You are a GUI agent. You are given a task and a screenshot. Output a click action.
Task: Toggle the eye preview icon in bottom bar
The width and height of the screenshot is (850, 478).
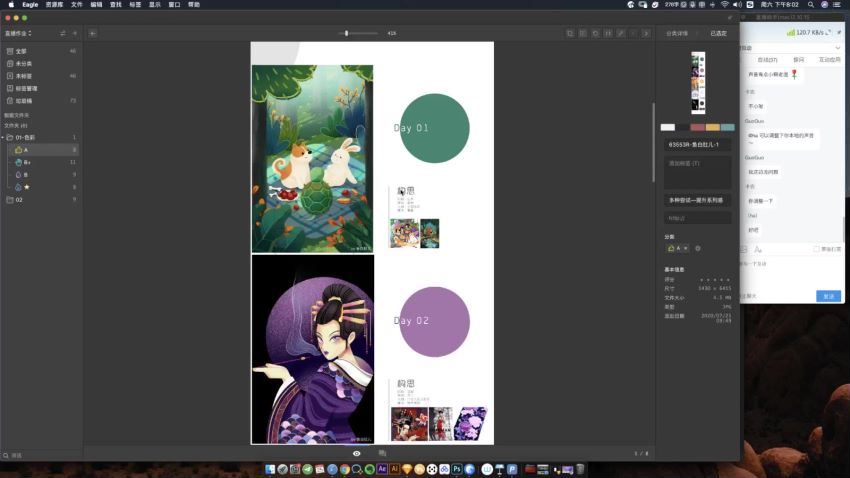[x=356, y=454]
